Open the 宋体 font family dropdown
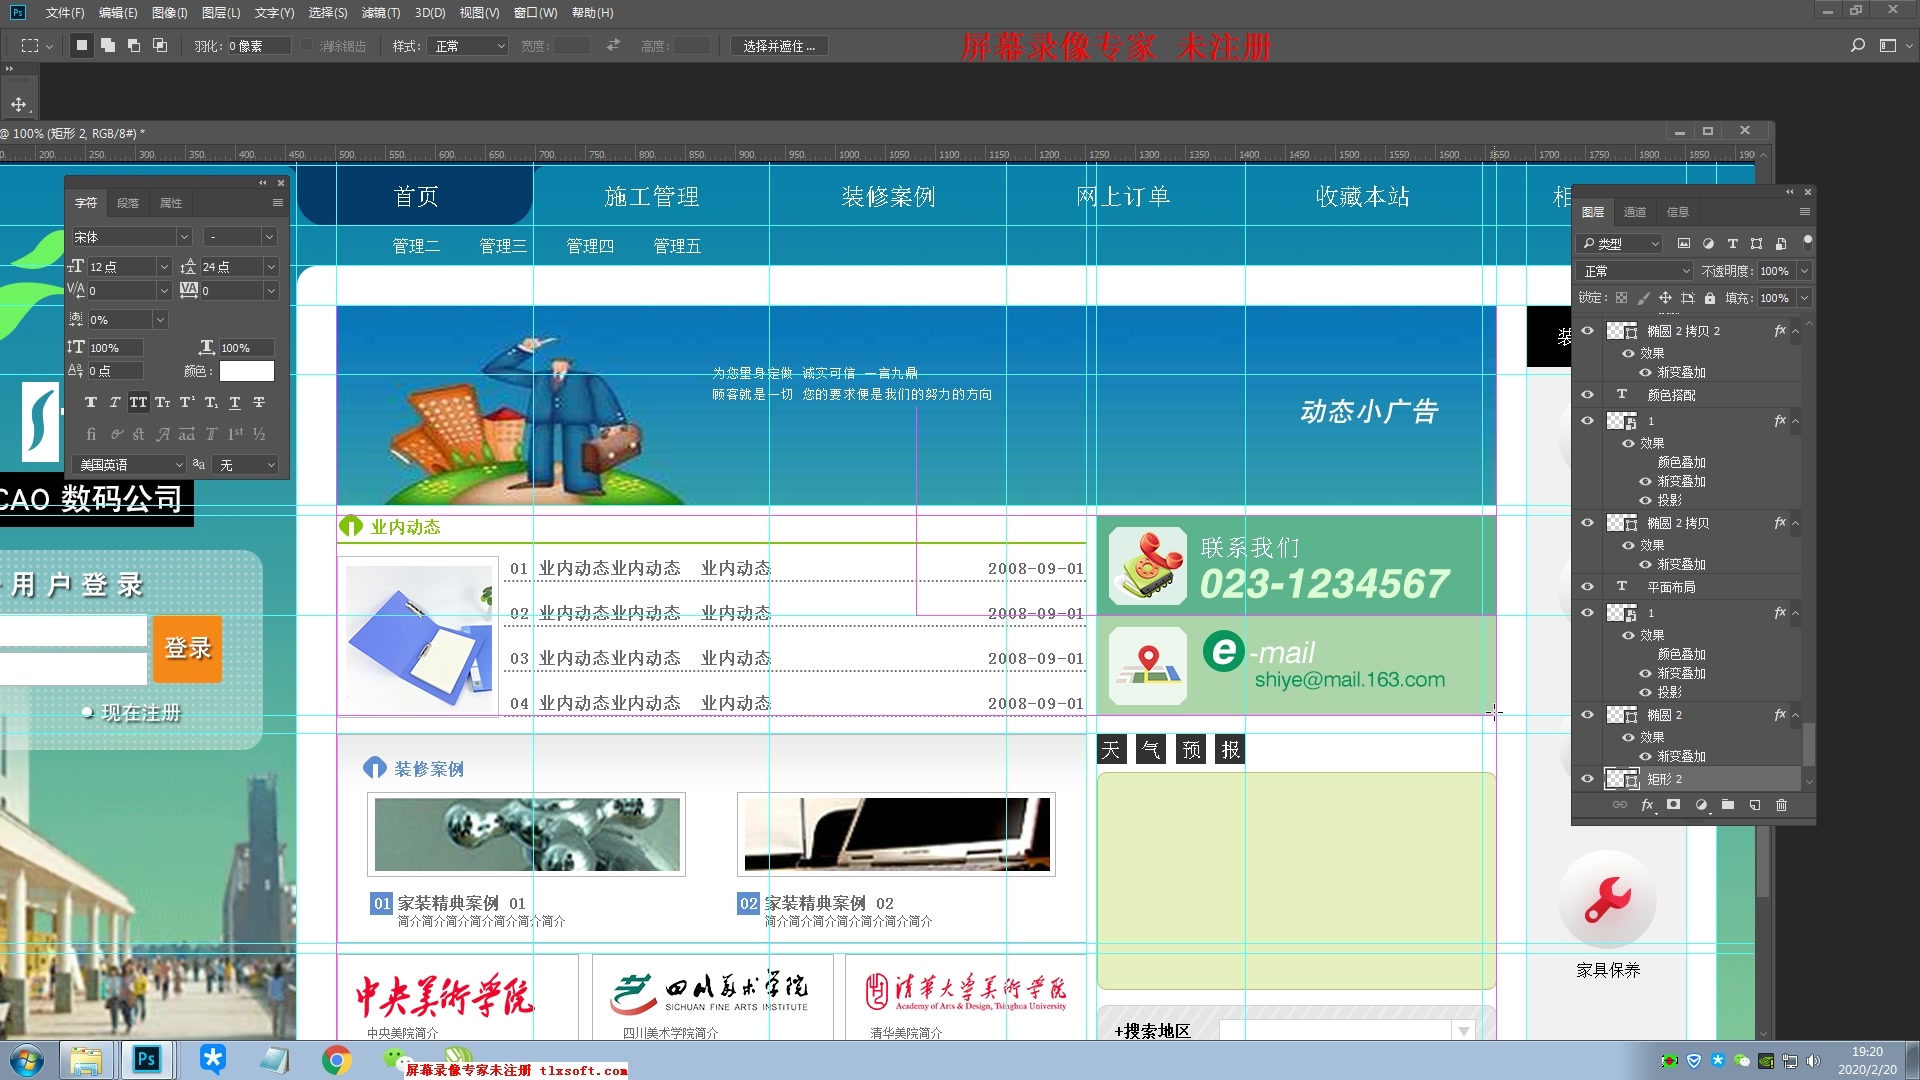1920x1080 pixels. click(x=184, y=237)
